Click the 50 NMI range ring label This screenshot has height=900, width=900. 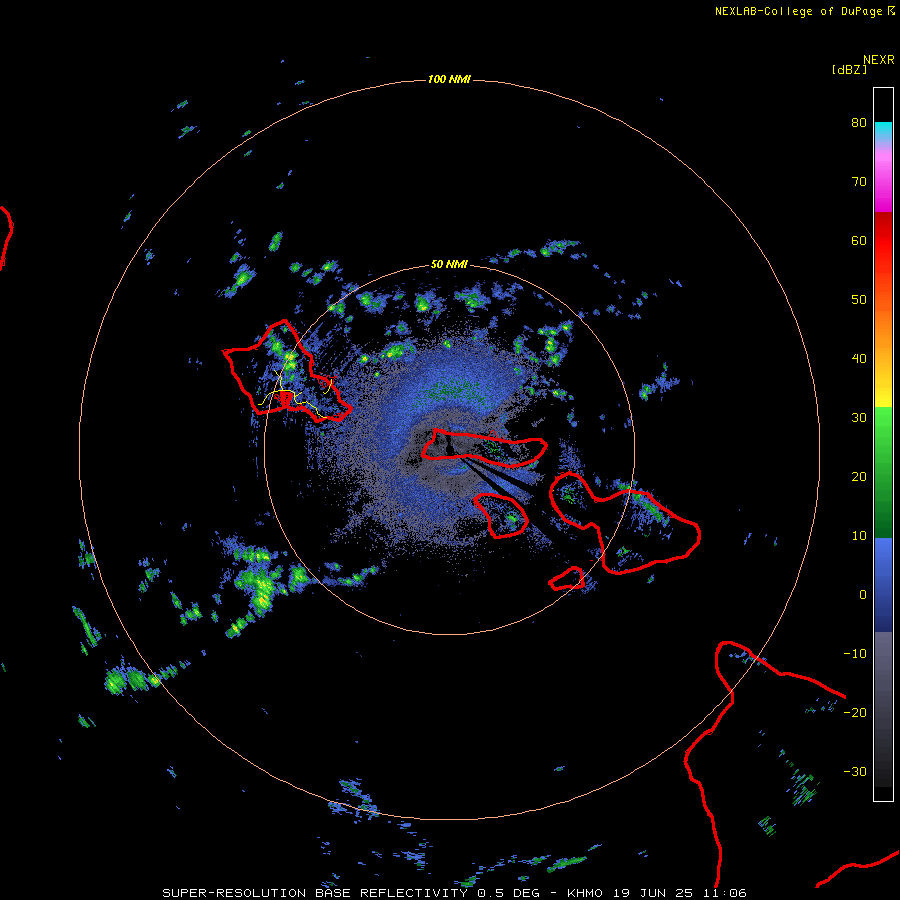click(x=449, y=265)
